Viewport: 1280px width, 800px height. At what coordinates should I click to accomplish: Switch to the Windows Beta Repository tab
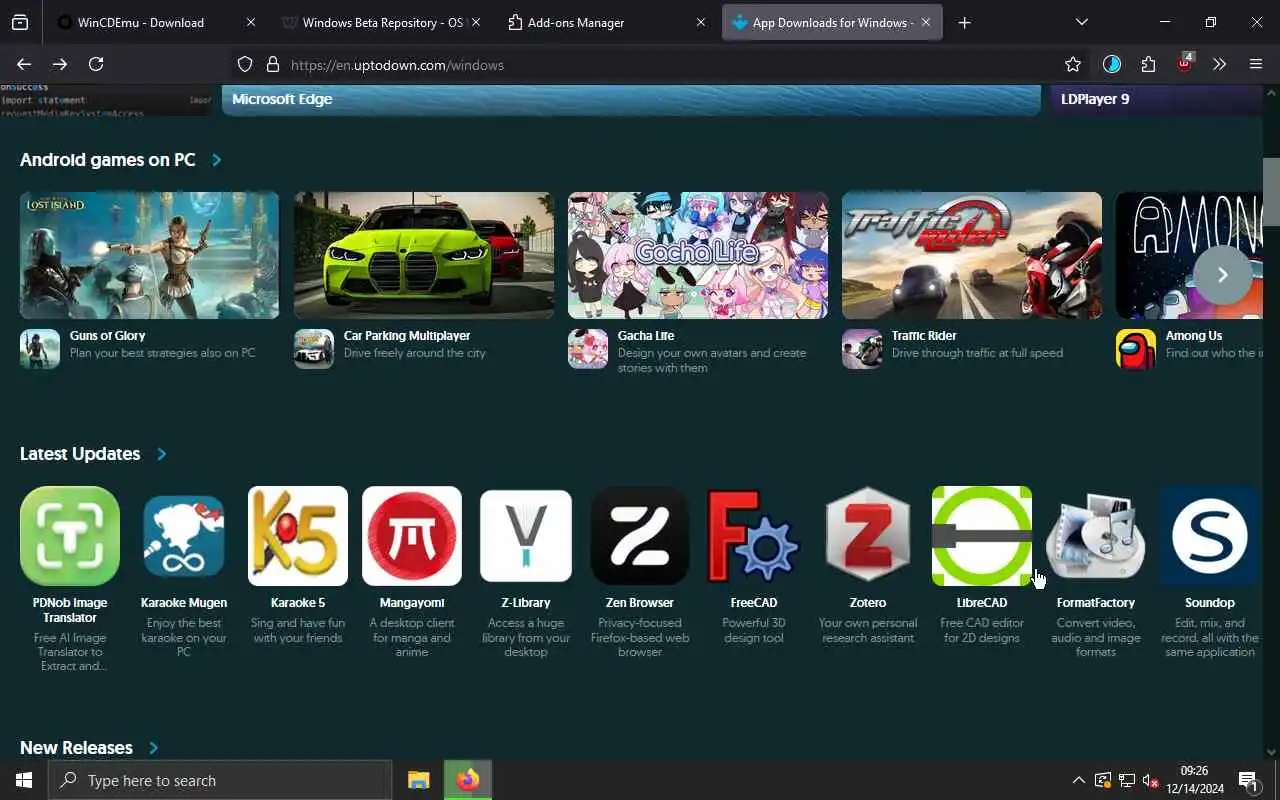(382, 22)
